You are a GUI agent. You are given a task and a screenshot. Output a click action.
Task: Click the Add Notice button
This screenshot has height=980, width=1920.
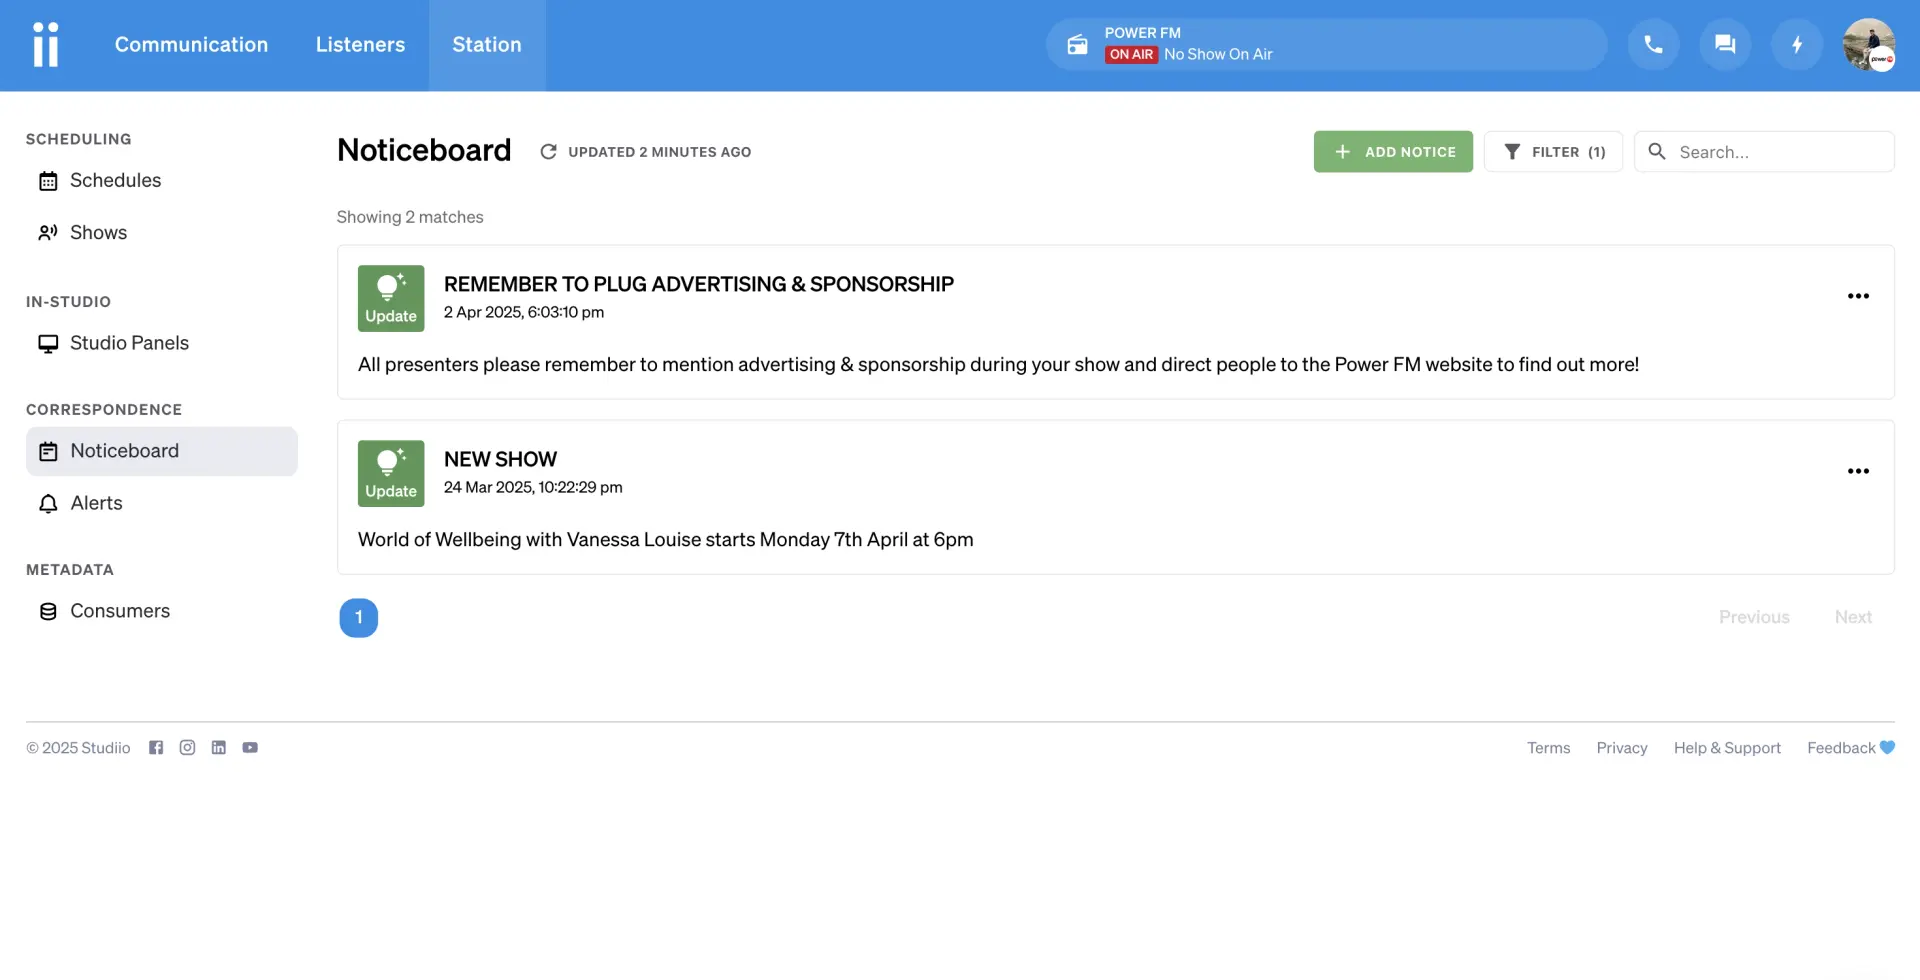(1393, 152)
